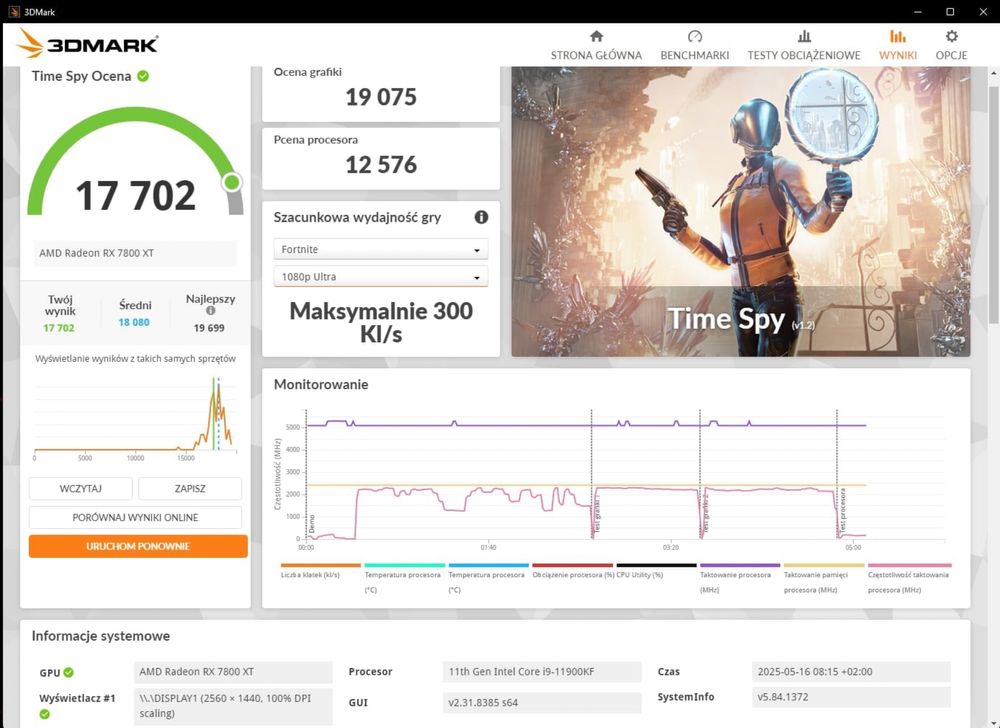Click processor value 11th Gen Intel Core i9-11900KF
This screenshot has height=728, width=1000.
[541, 672]
